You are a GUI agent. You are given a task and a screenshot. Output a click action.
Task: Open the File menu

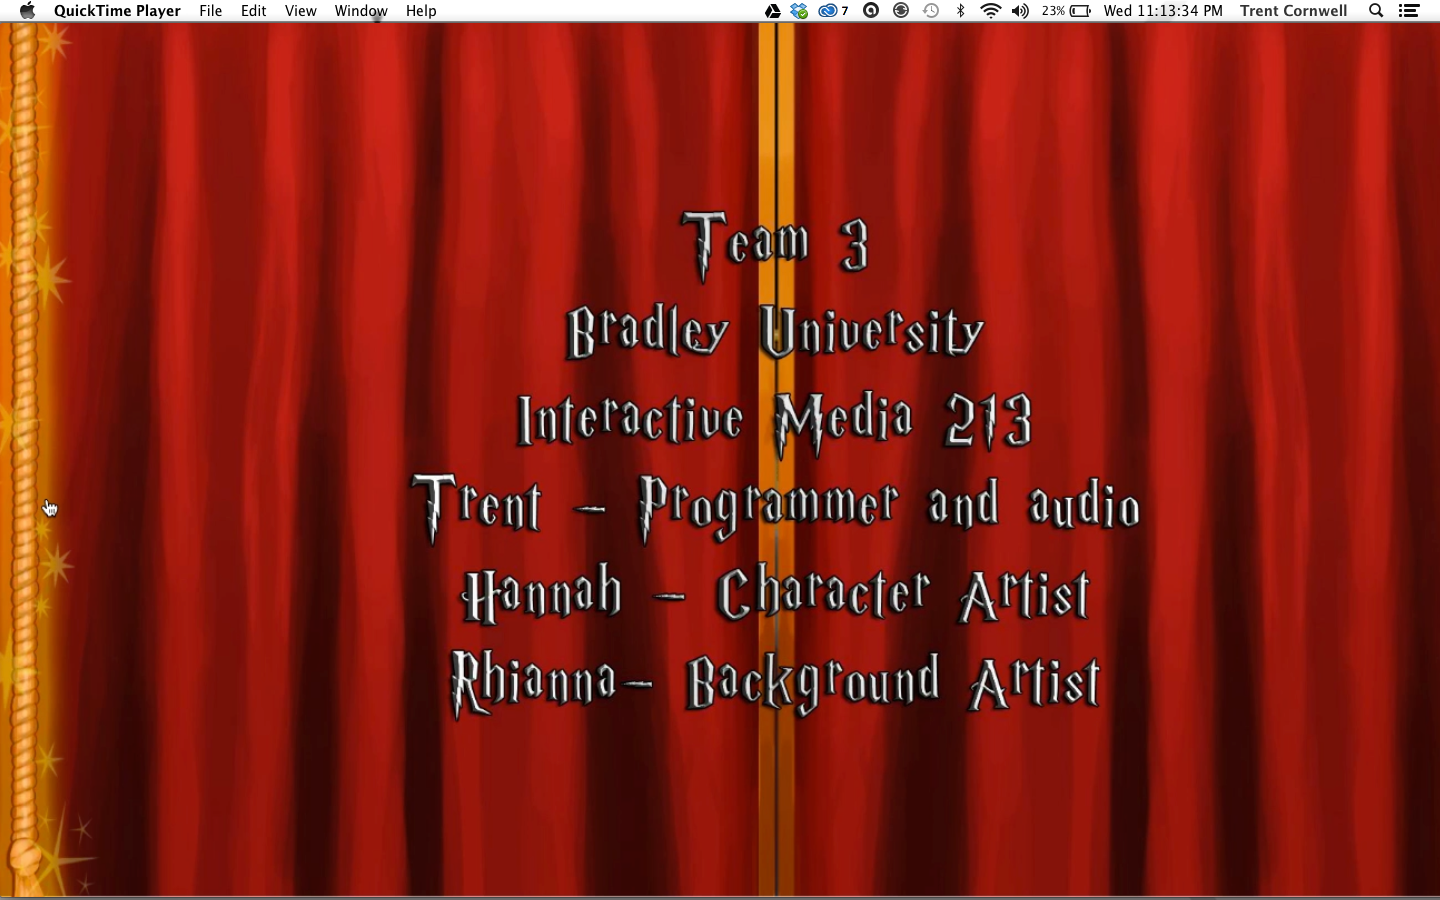tap(210, 11)
